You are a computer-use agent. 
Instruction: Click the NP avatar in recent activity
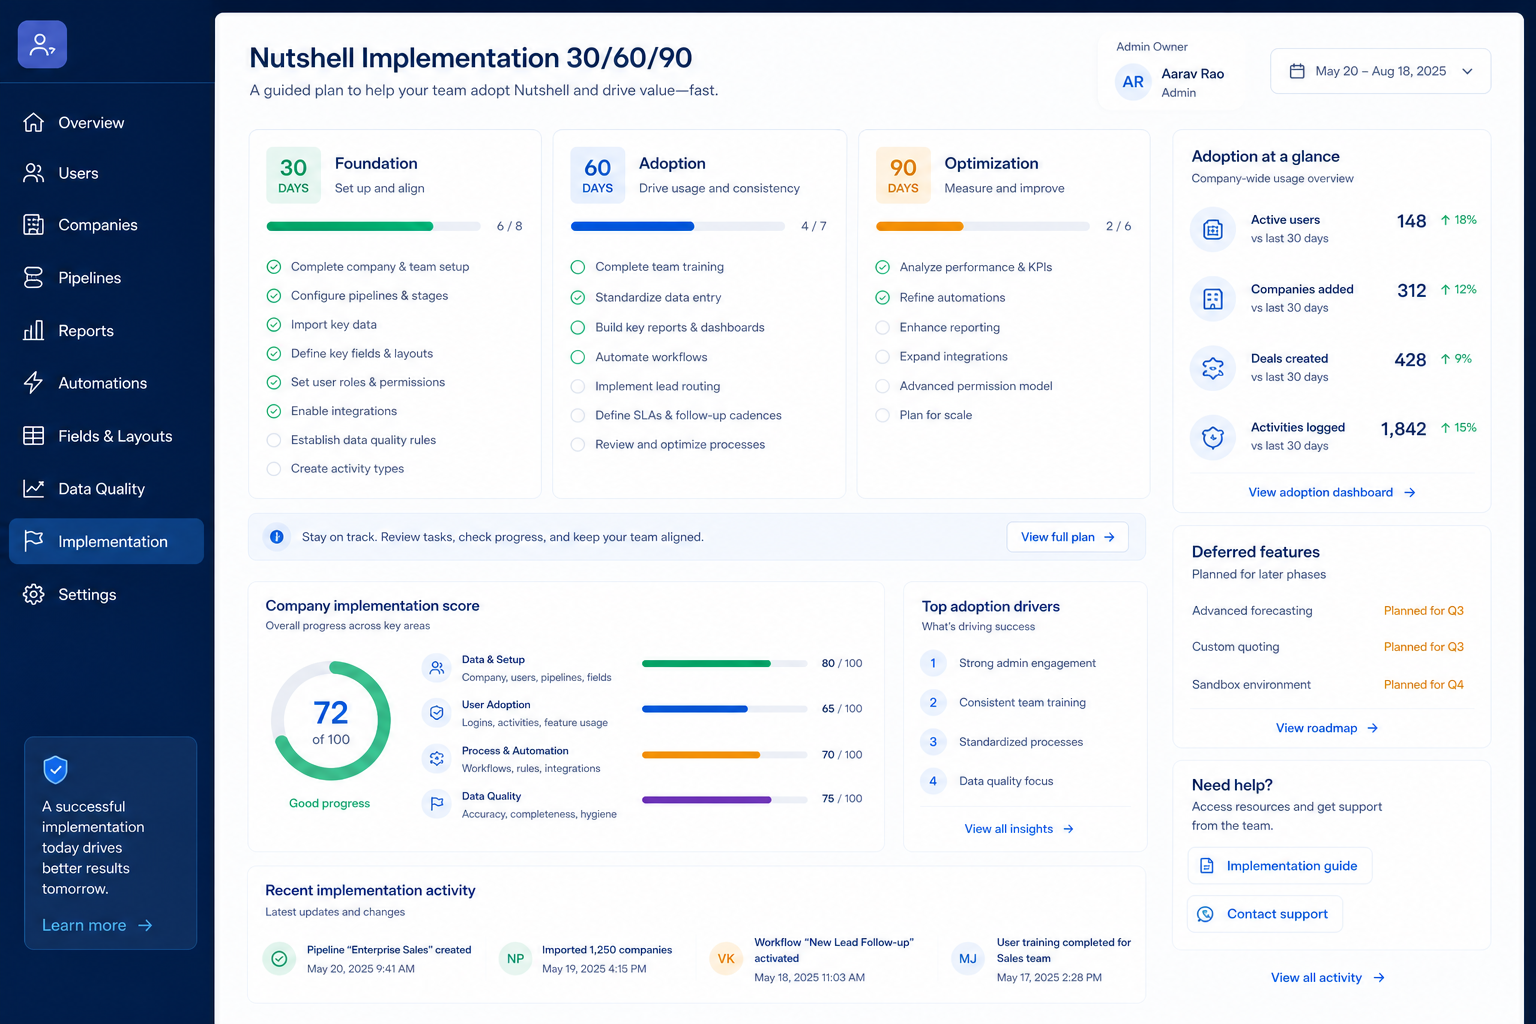click(516, 958)
